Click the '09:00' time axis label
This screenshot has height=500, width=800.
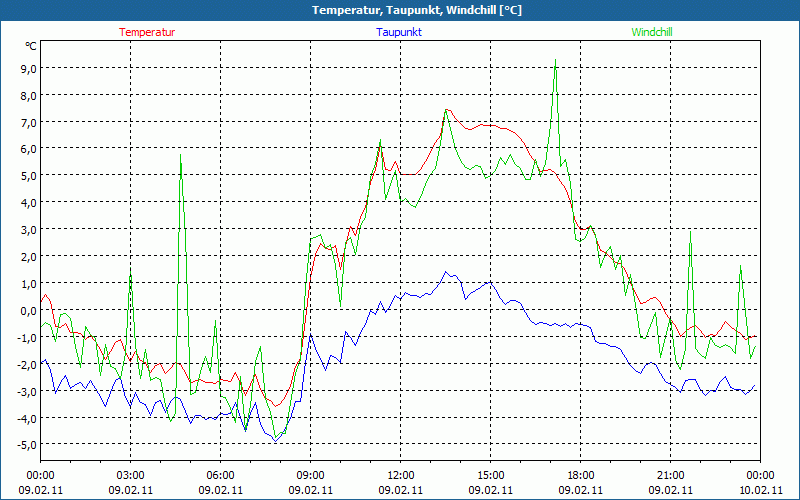click(x=310, y=476)
